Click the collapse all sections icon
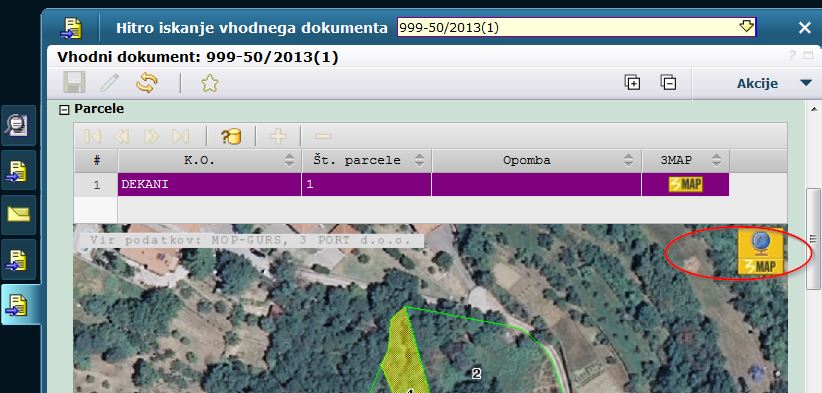Viewport: 822px width, 393px height. pos(668,83)
